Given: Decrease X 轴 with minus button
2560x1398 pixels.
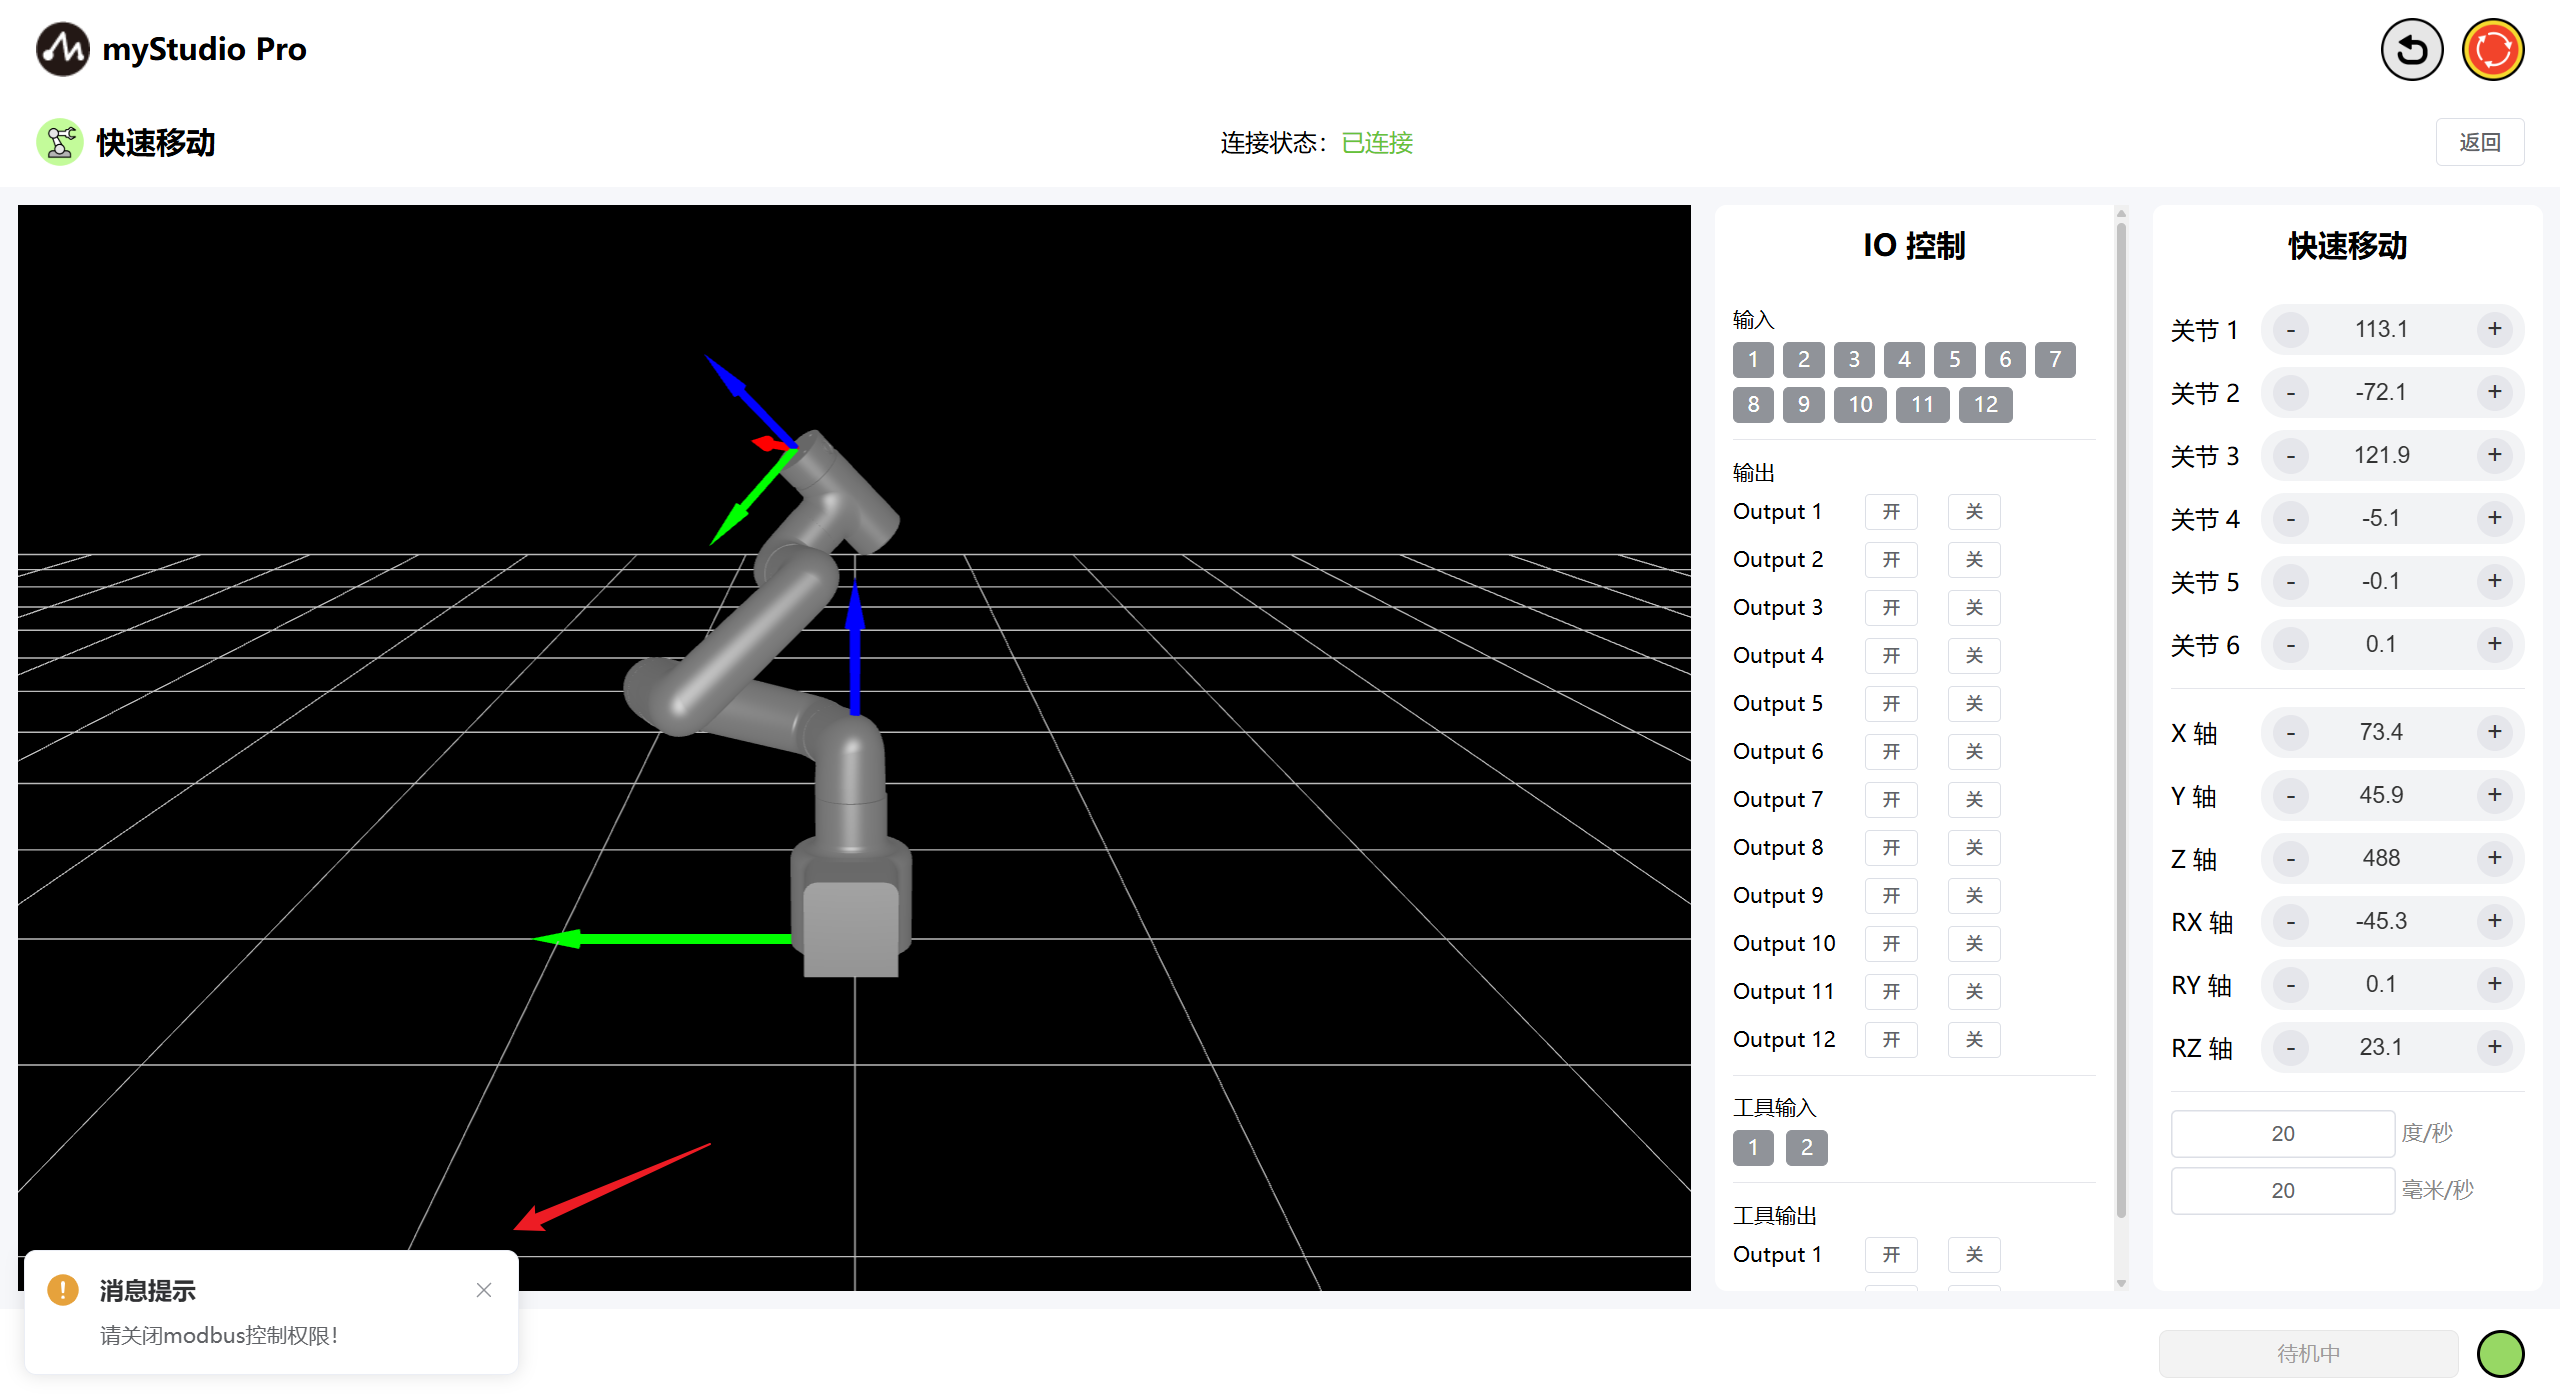Looking at the screenshot, I should click(x=2291, y=732).
